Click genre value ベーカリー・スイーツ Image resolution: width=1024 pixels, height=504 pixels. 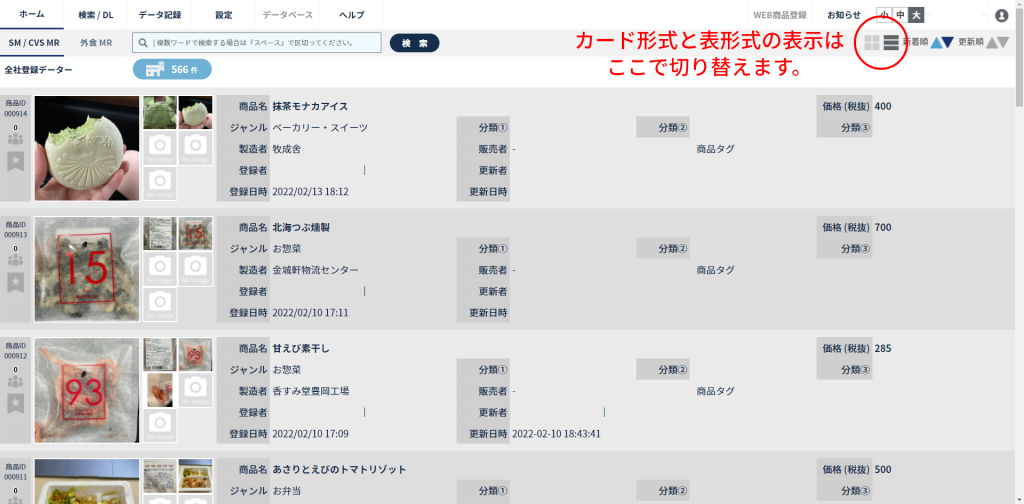click(x=320, y=128)
